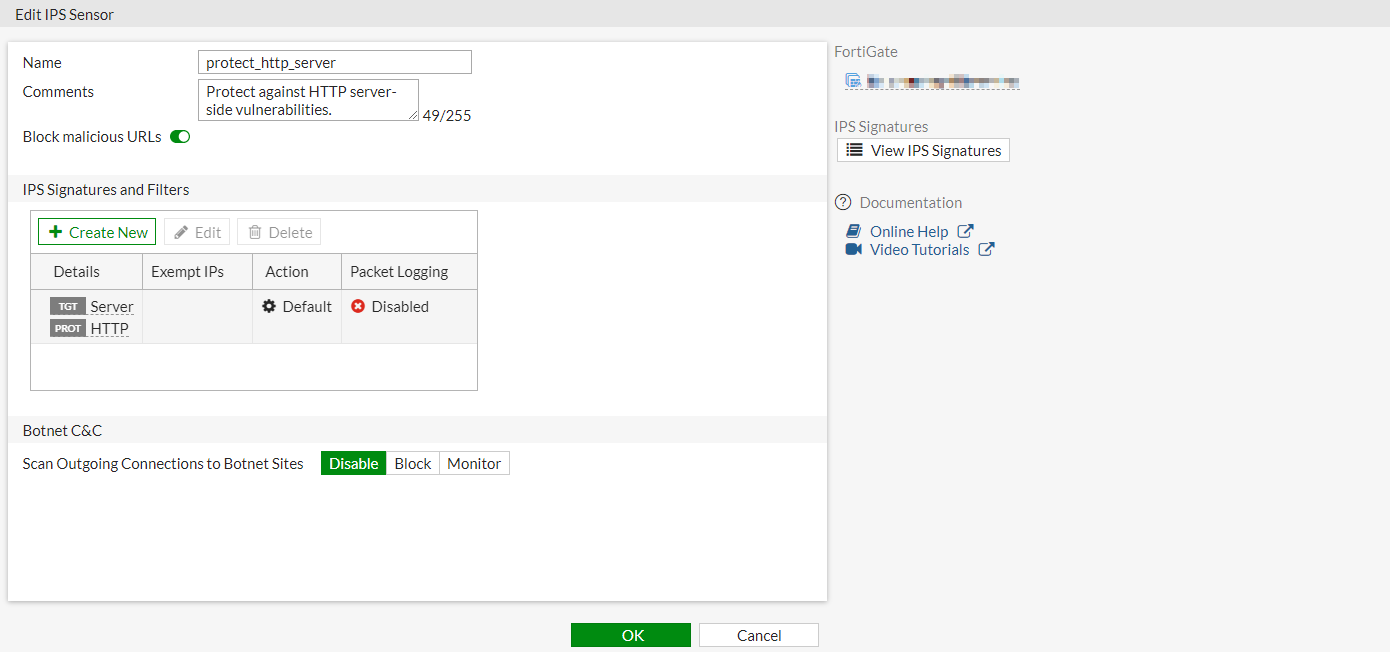Viewport: 1390px width, 652px height.
Task: Click inside the Name input field
Action: tap(334, 62)
